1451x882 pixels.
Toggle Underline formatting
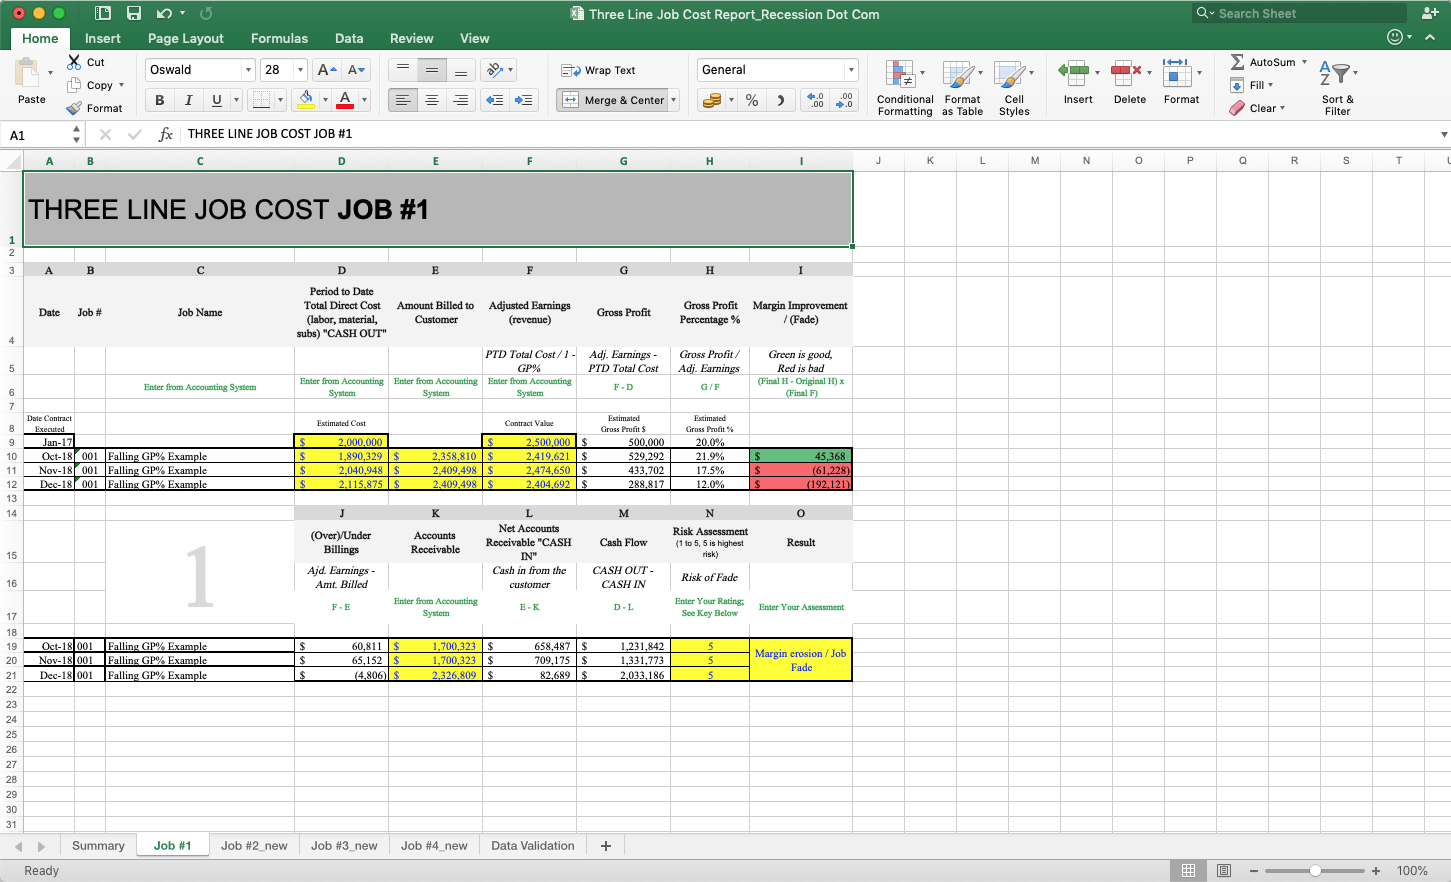click(217, 100)
